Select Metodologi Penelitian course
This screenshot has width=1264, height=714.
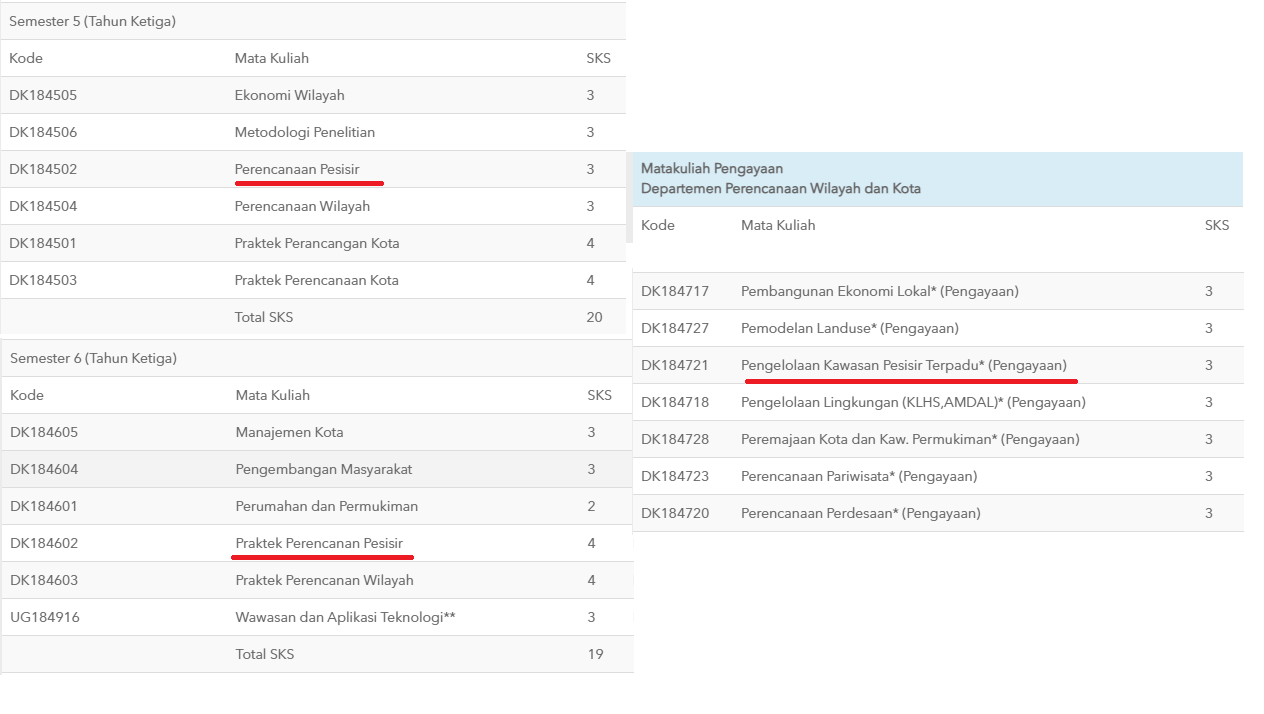pos(304,132)
